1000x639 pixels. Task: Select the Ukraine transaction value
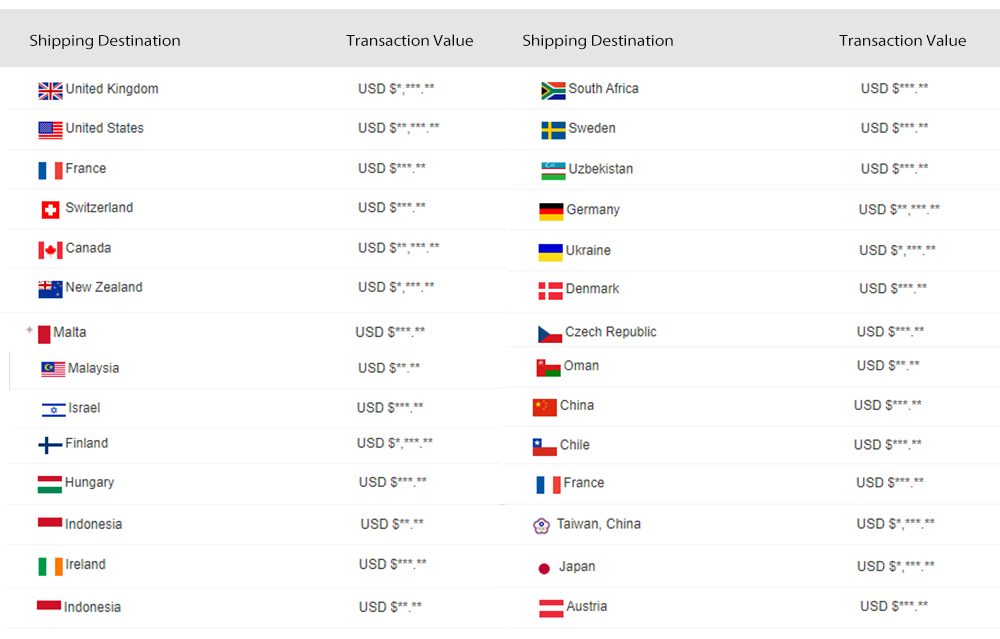pyautogui.click(x=897, y=250)
